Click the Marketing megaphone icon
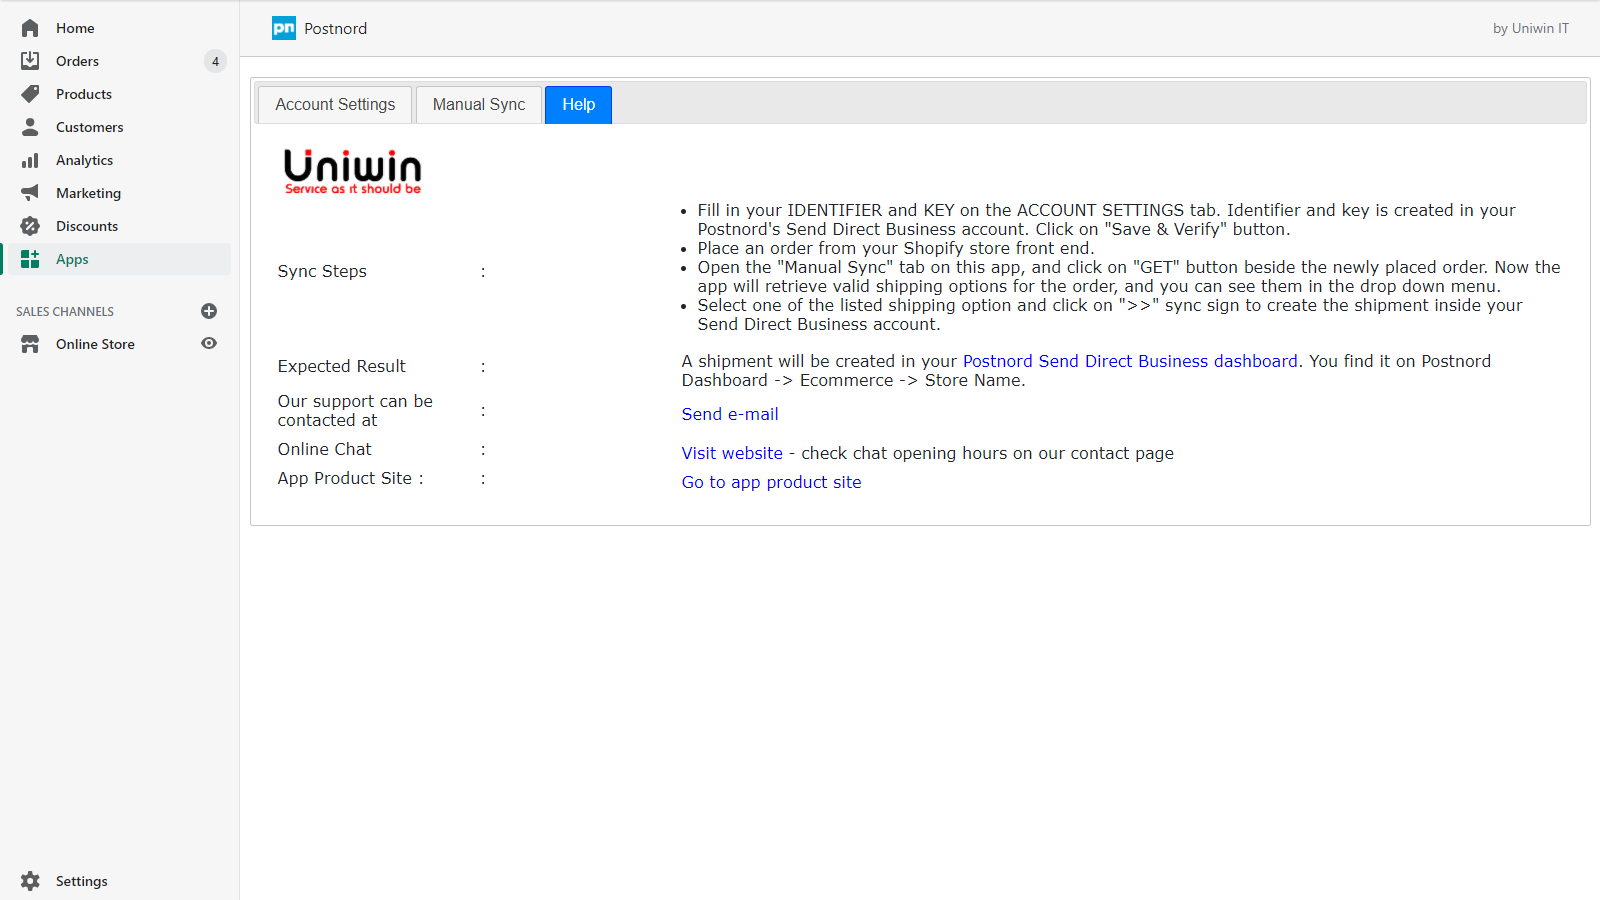 tap(30, 193)
